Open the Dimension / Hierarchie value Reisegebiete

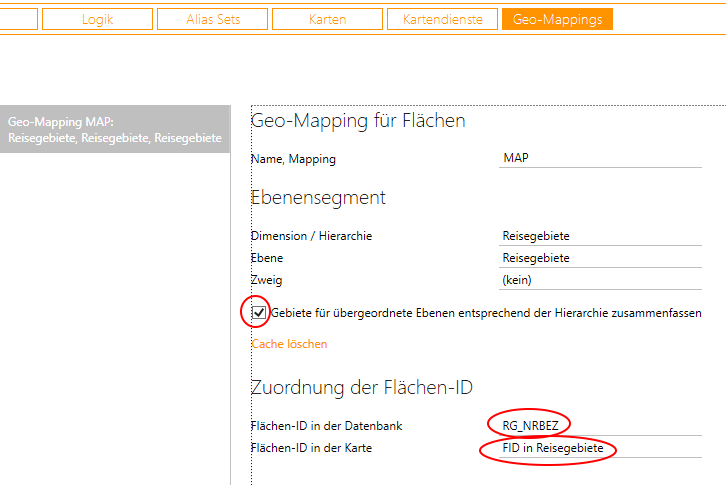(600, 236)
